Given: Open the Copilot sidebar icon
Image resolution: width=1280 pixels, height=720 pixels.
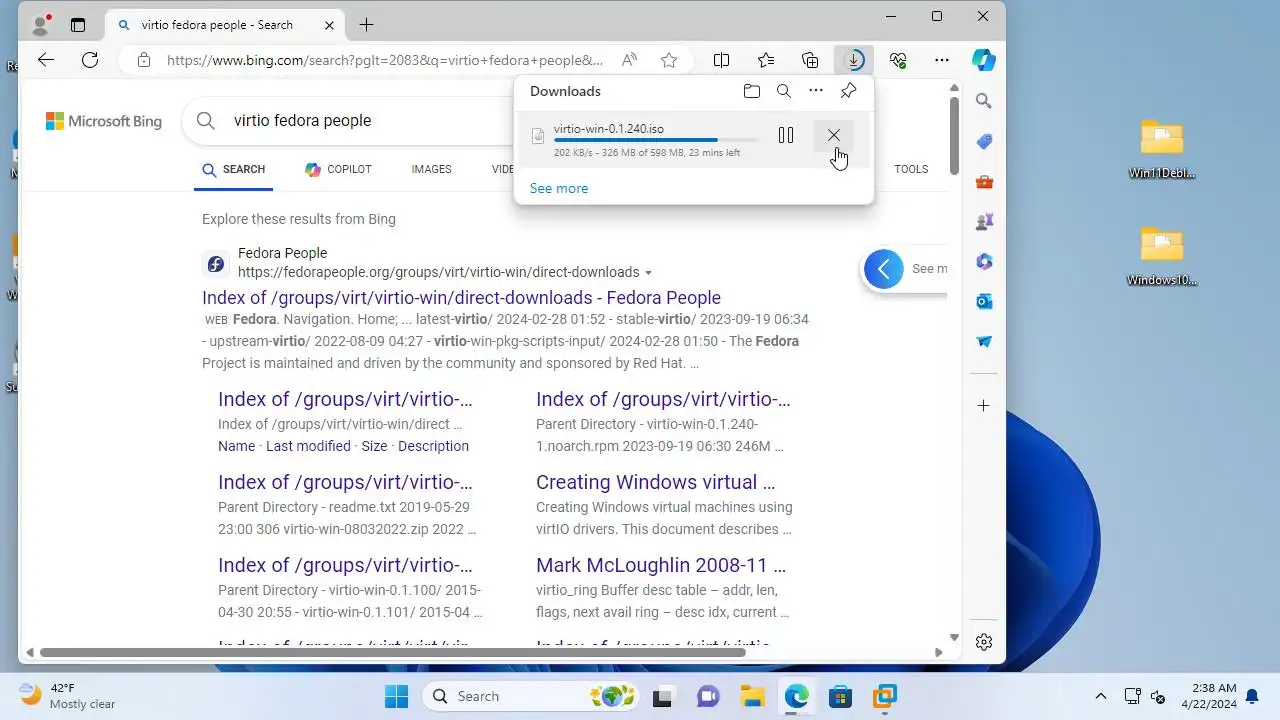Looking at the screenshot, I should (984, 60).
